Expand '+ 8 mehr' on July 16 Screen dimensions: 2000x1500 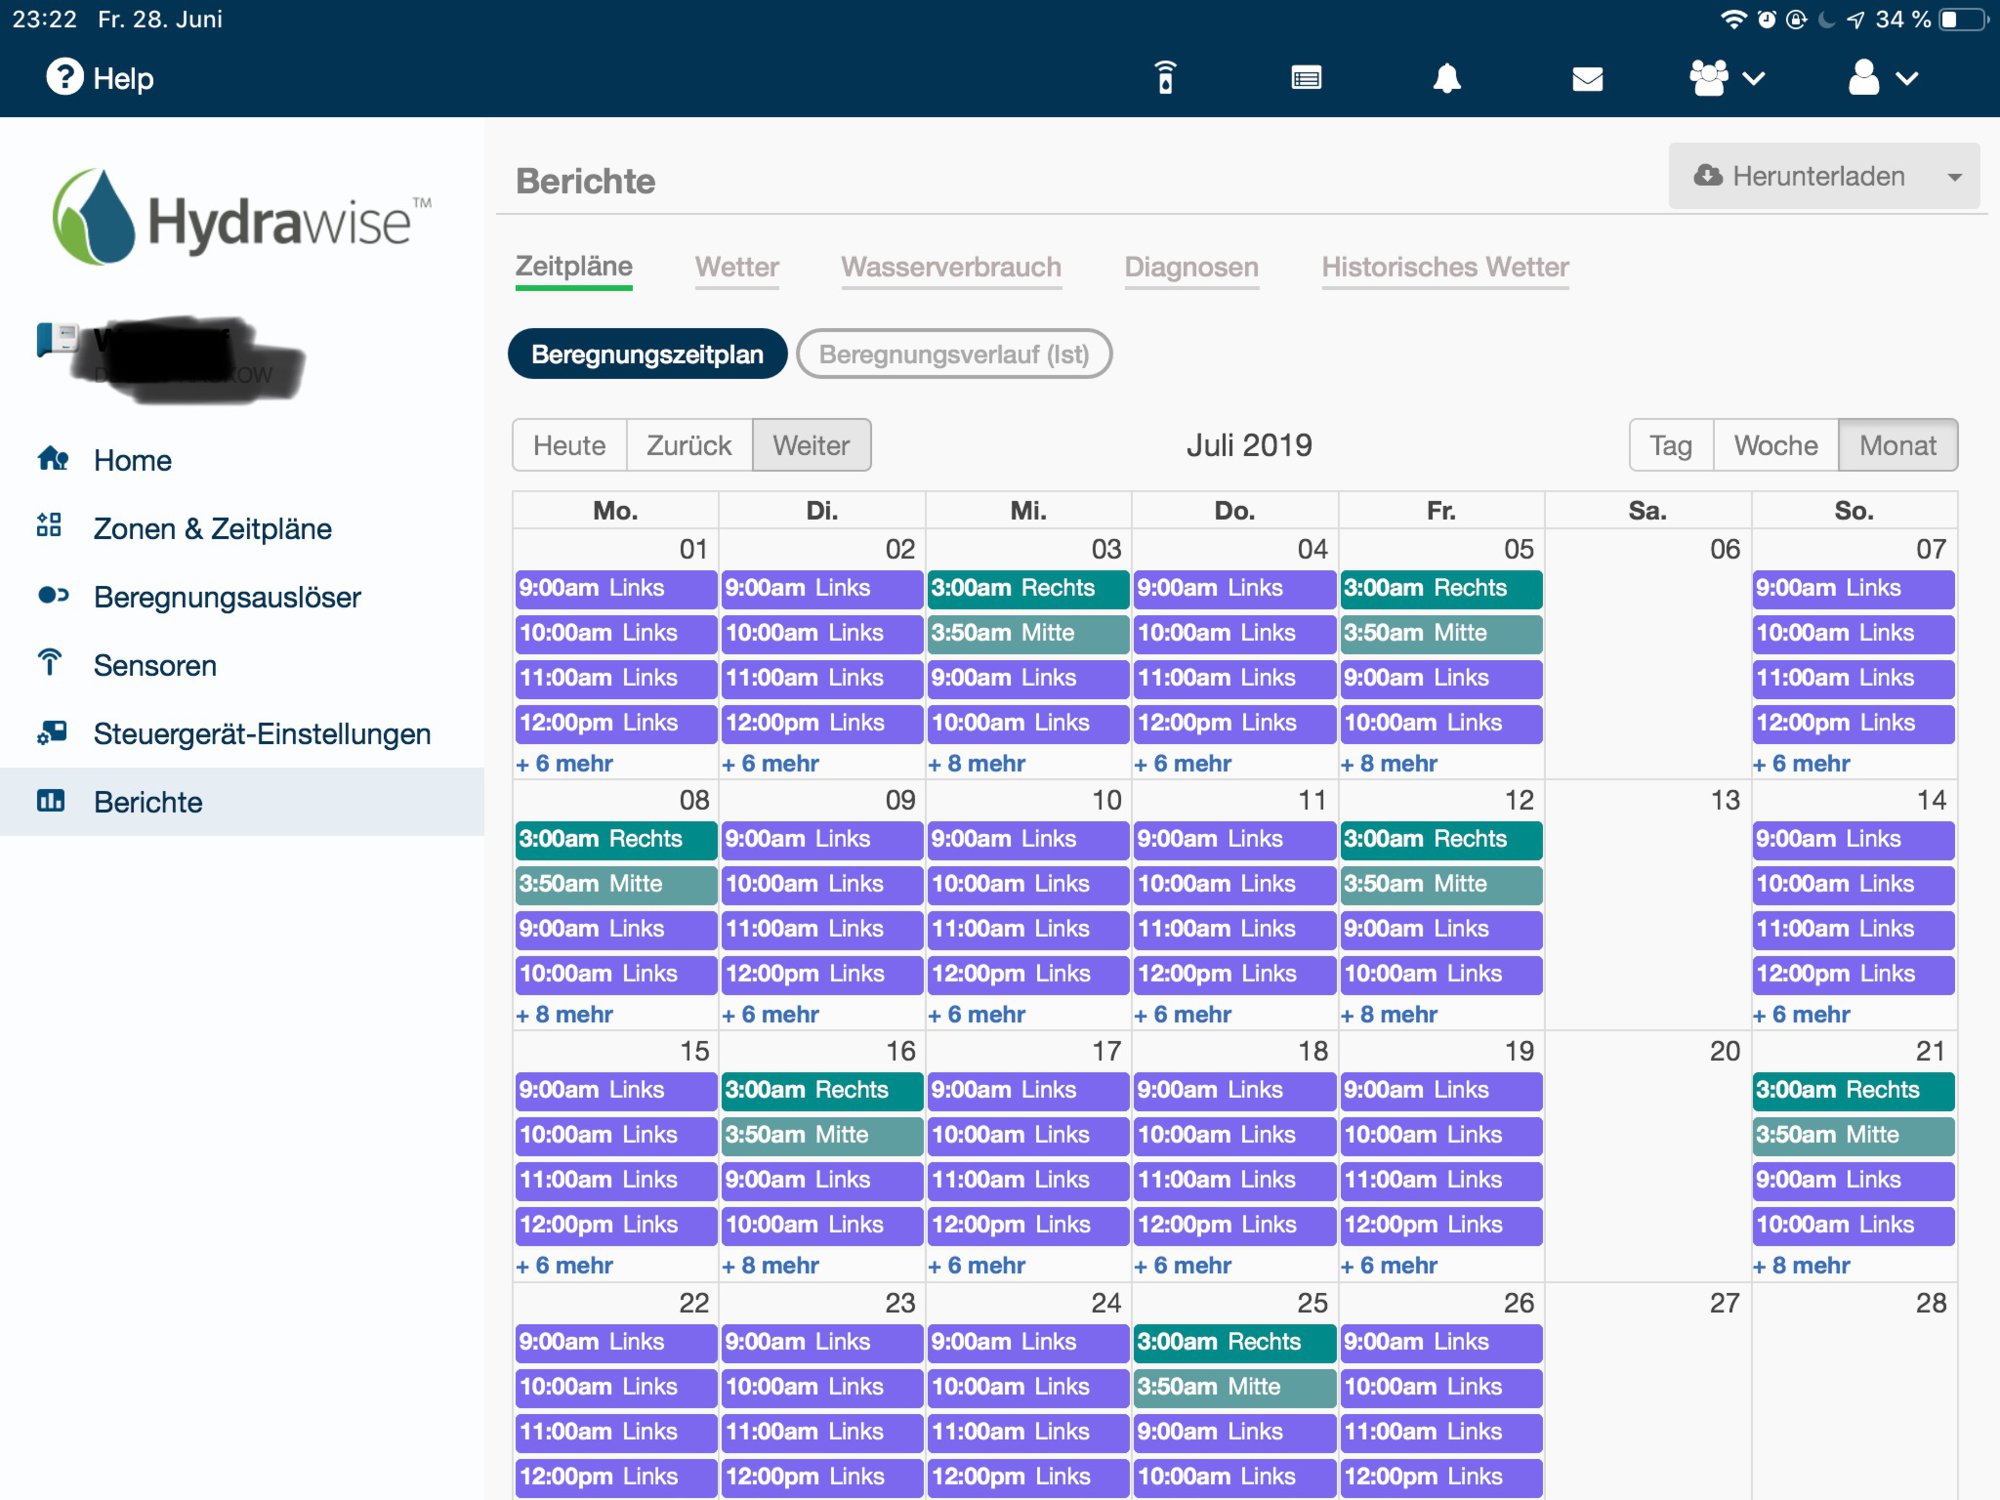pos(771,1266)
